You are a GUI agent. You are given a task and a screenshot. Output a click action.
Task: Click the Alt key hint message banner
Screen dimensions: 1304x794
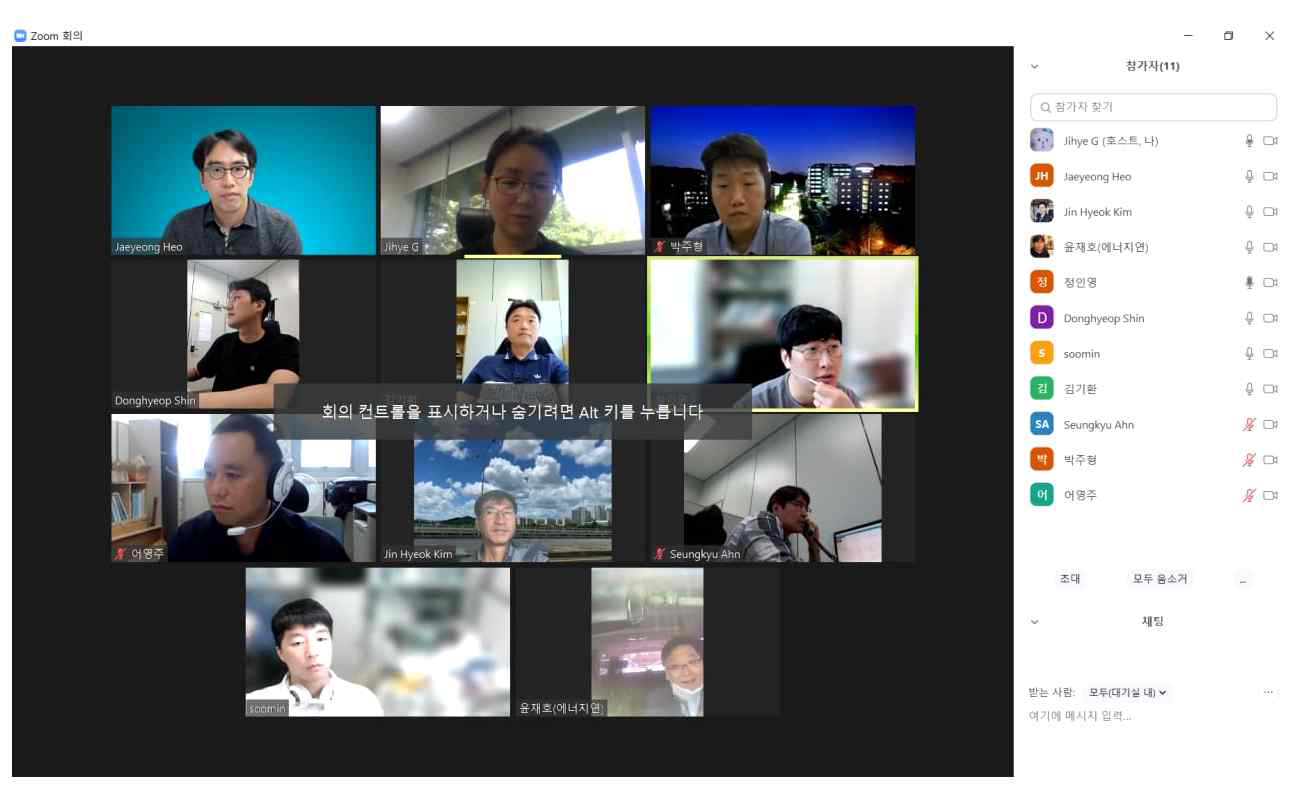coord(512,411)
